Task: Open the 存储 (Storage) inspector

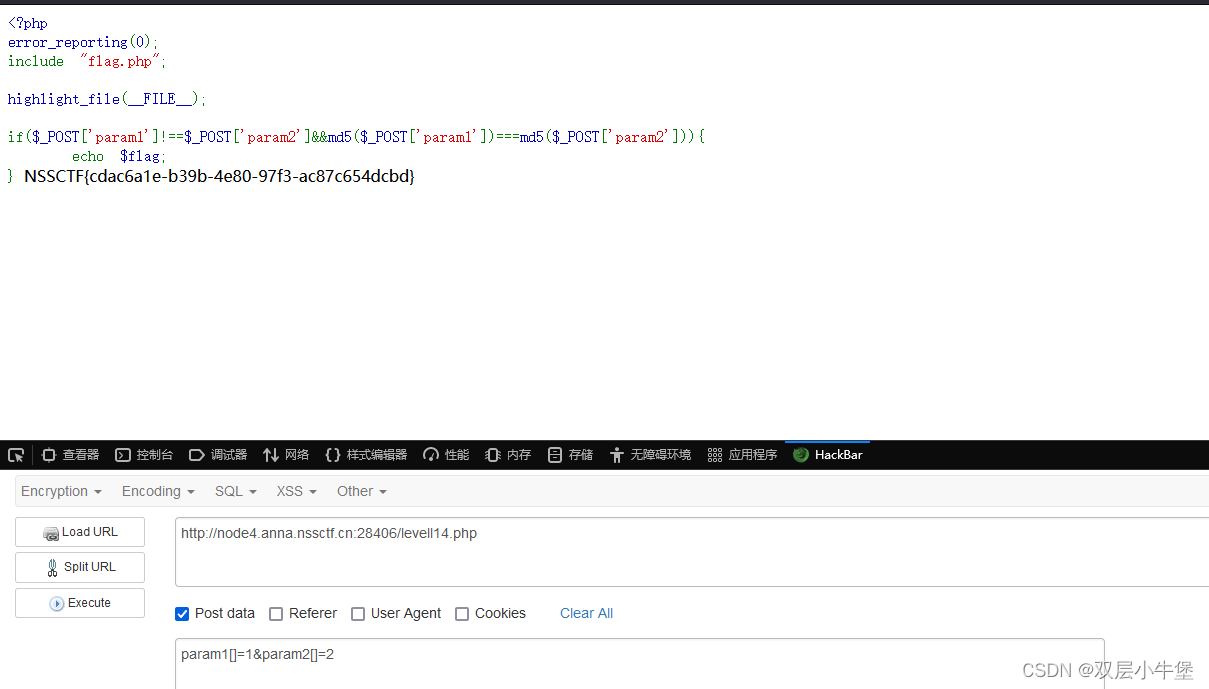Action: point(569,454)
